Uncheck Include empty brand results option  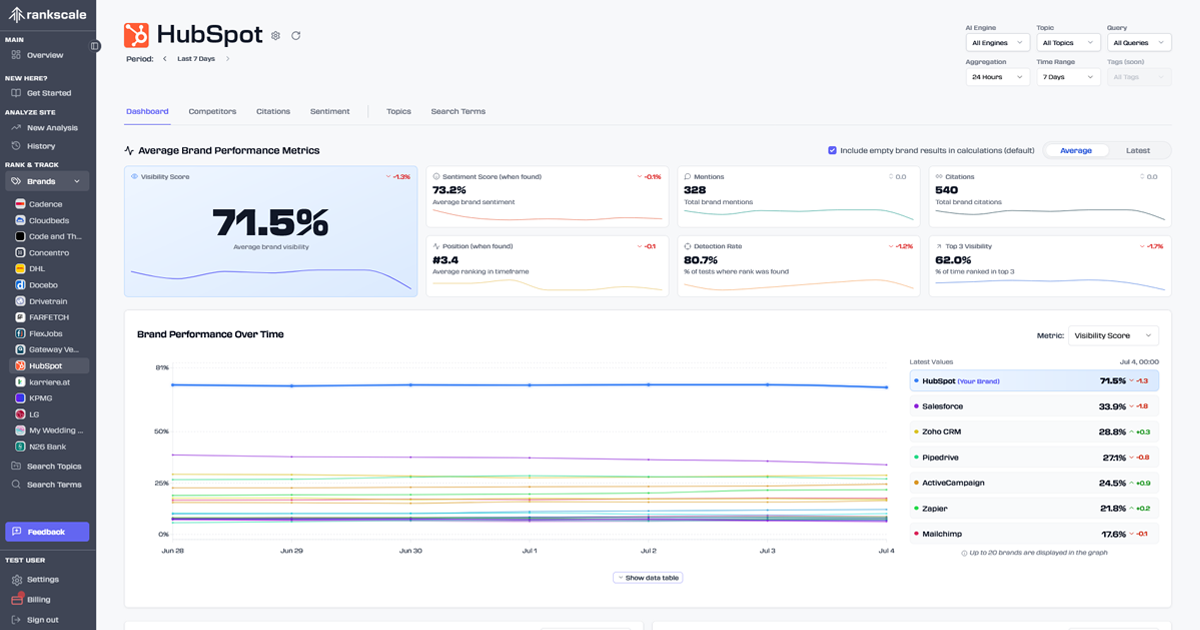[x=833, y=150]
